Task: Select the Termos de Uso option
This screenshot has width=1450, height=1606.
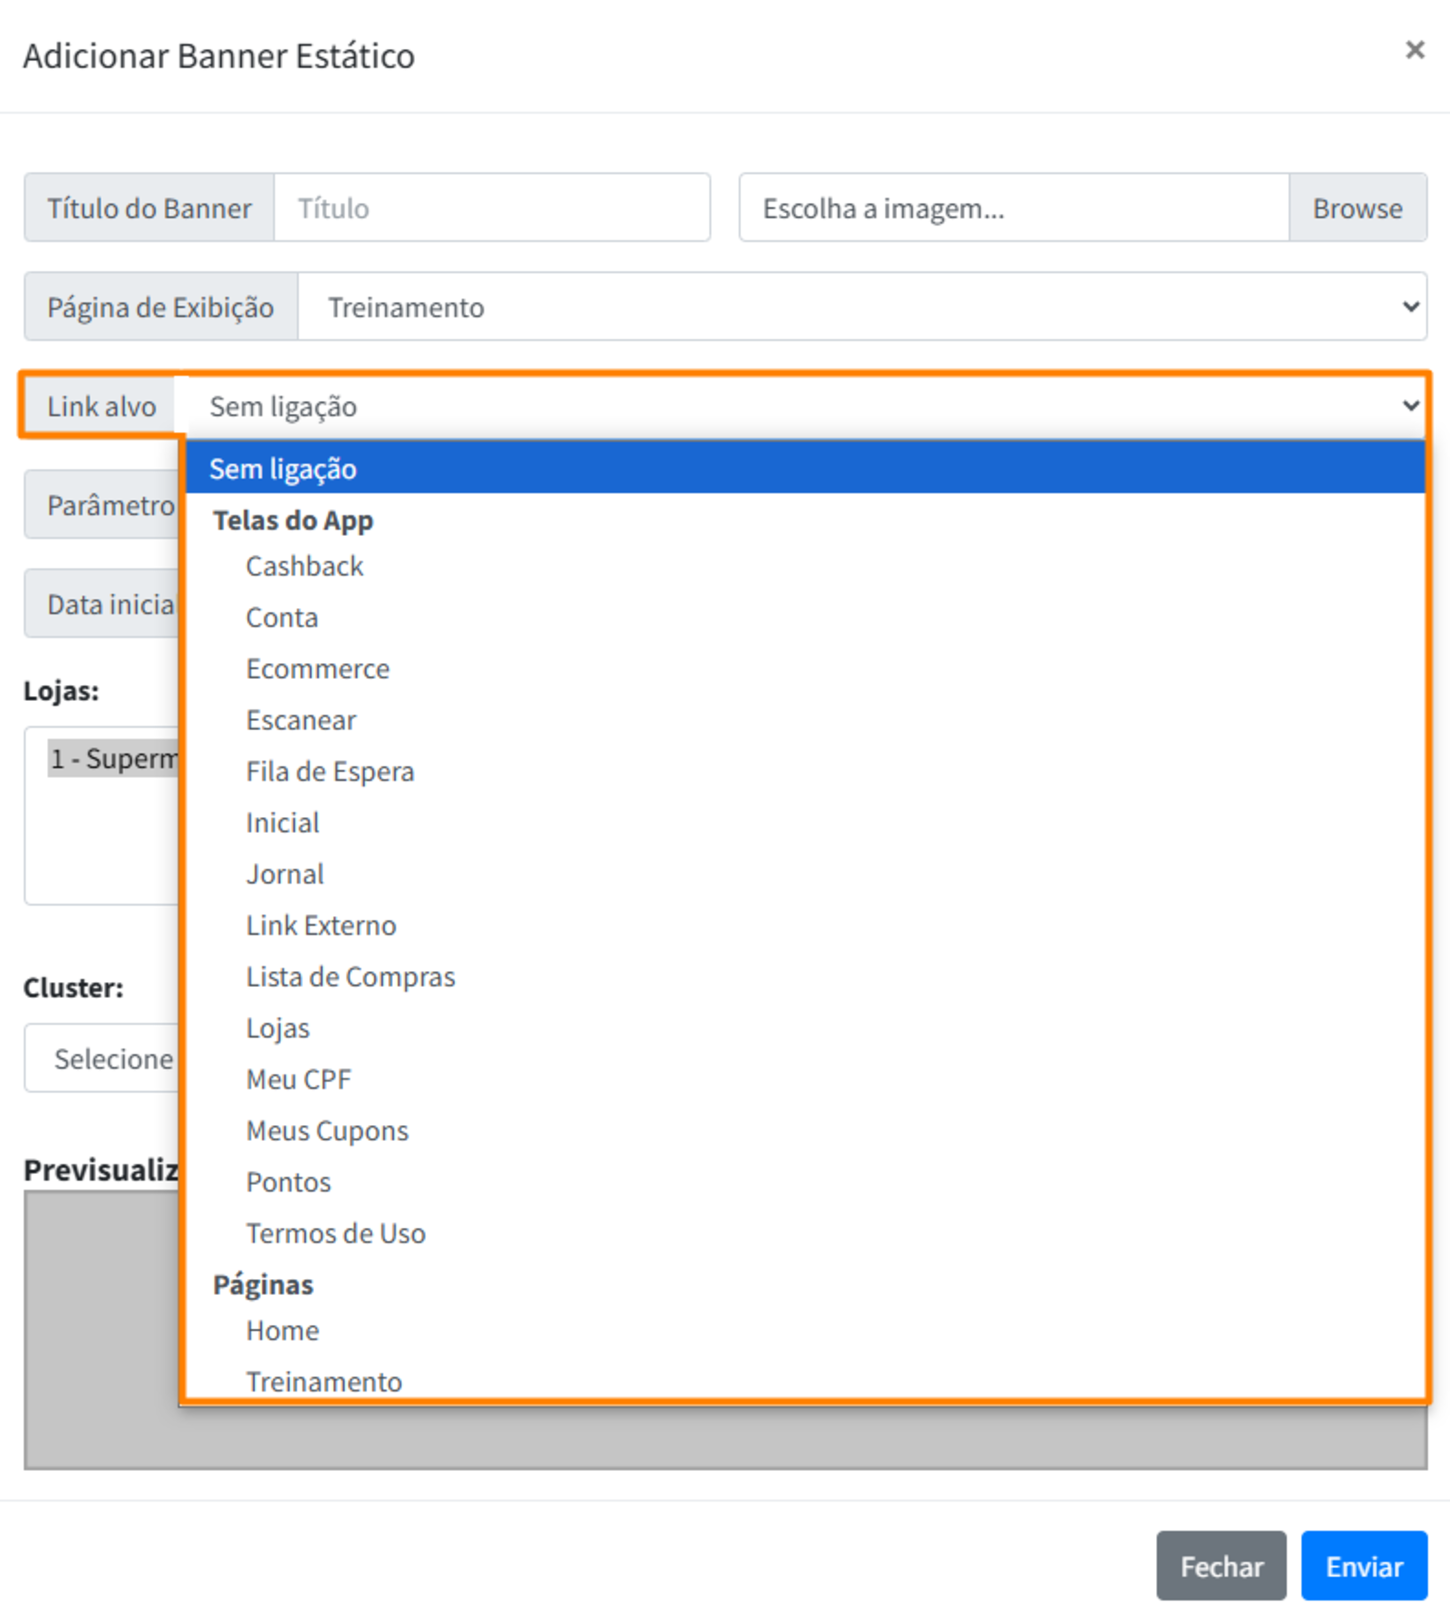Action: [x=336, y=1233]
